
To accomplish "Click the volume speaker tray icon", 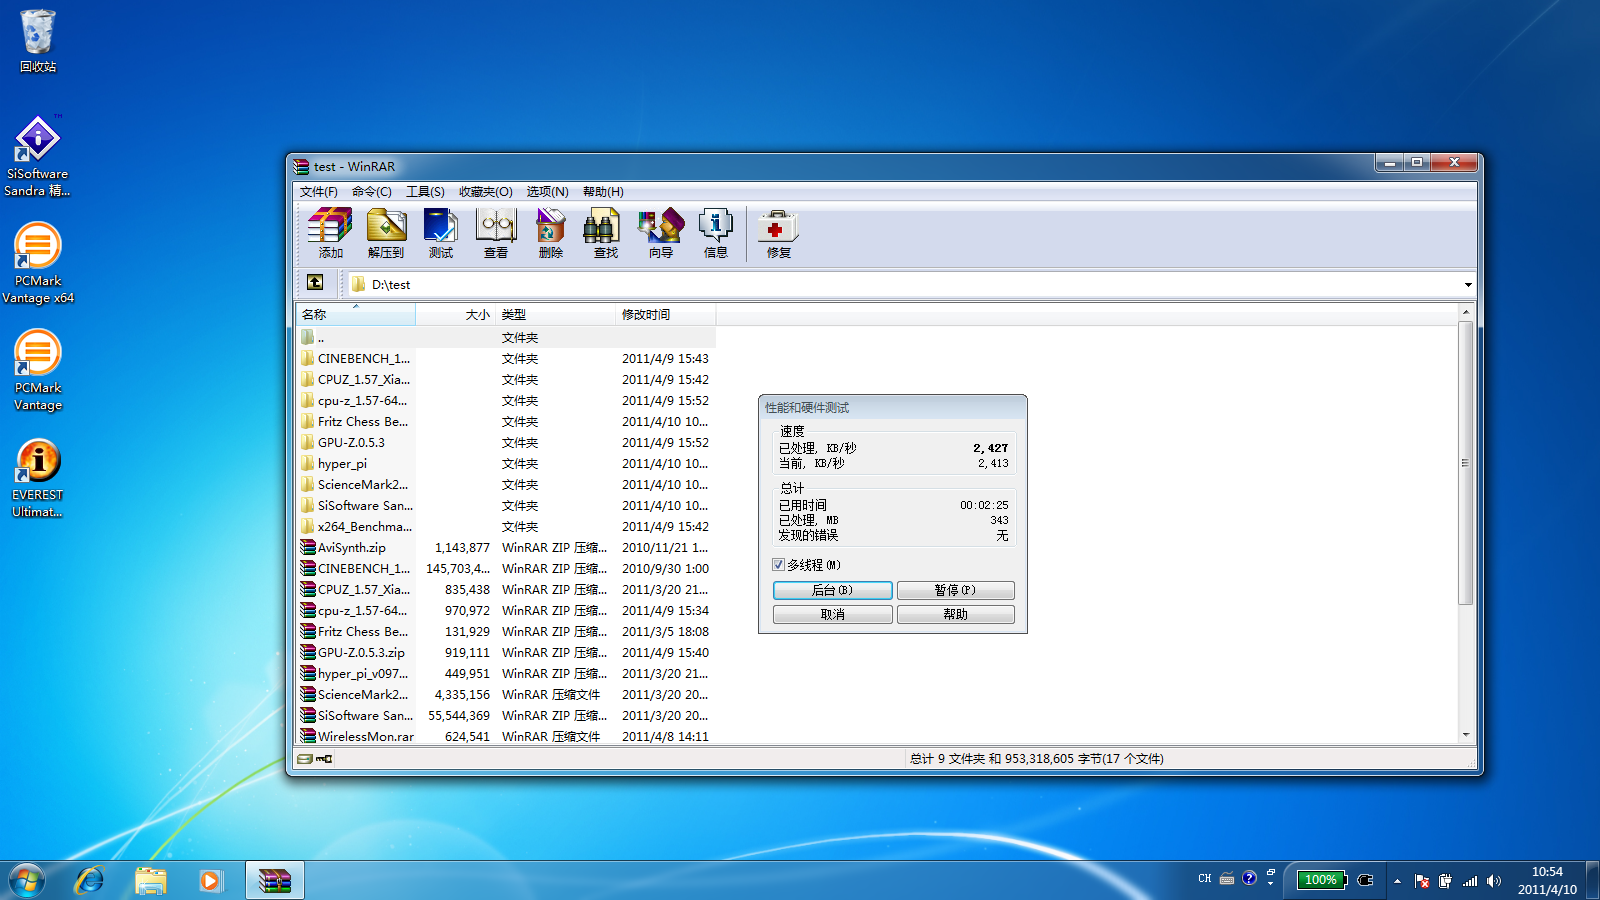I will (1493, 881).
